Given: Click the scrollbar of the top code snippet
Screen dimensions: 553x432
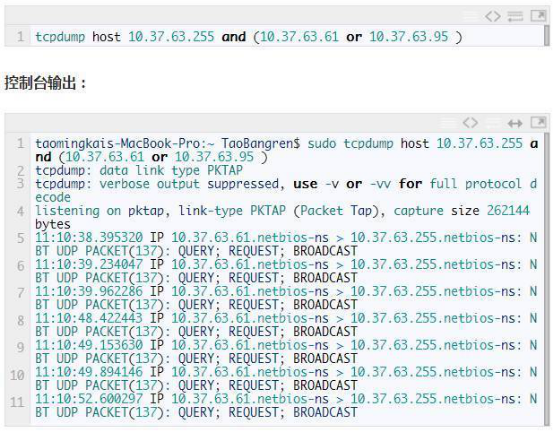Looking at the screenshot, I should tap(546, 36).
